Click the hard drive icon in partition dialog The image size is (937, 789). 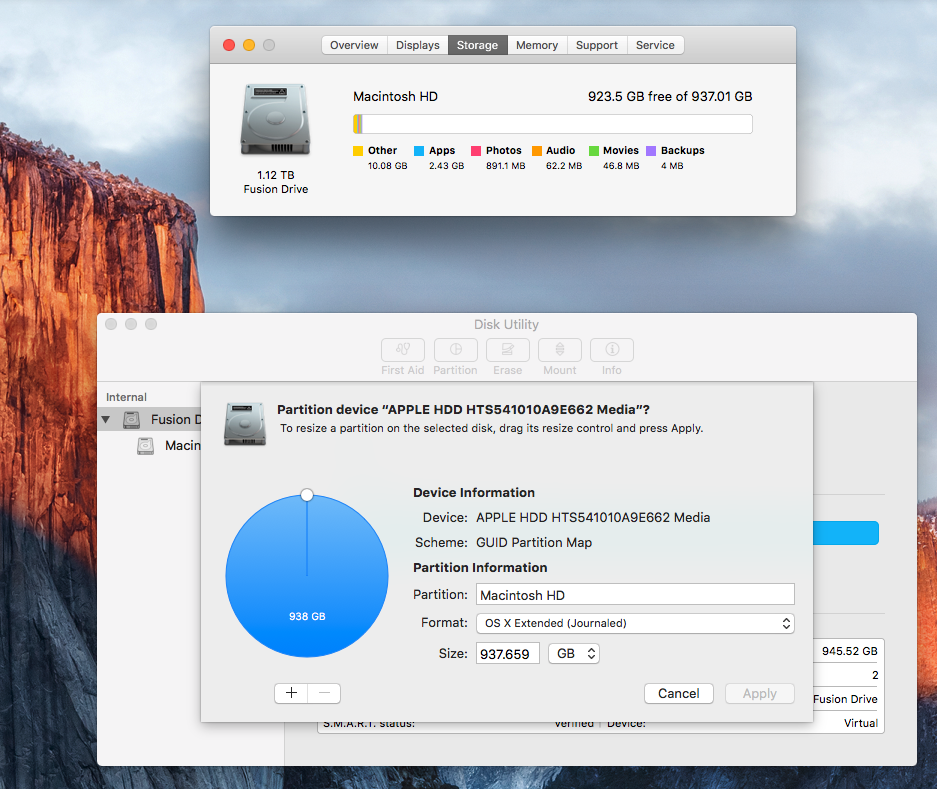point(244,424)
